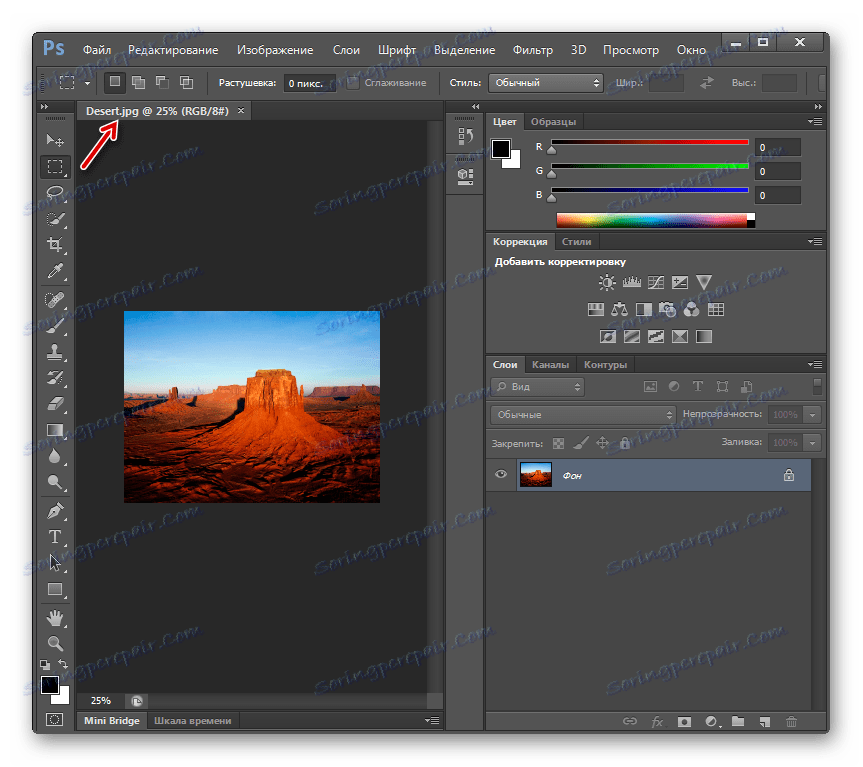
Task: Click the delete layer trash icon
Action: click(791, 721)
